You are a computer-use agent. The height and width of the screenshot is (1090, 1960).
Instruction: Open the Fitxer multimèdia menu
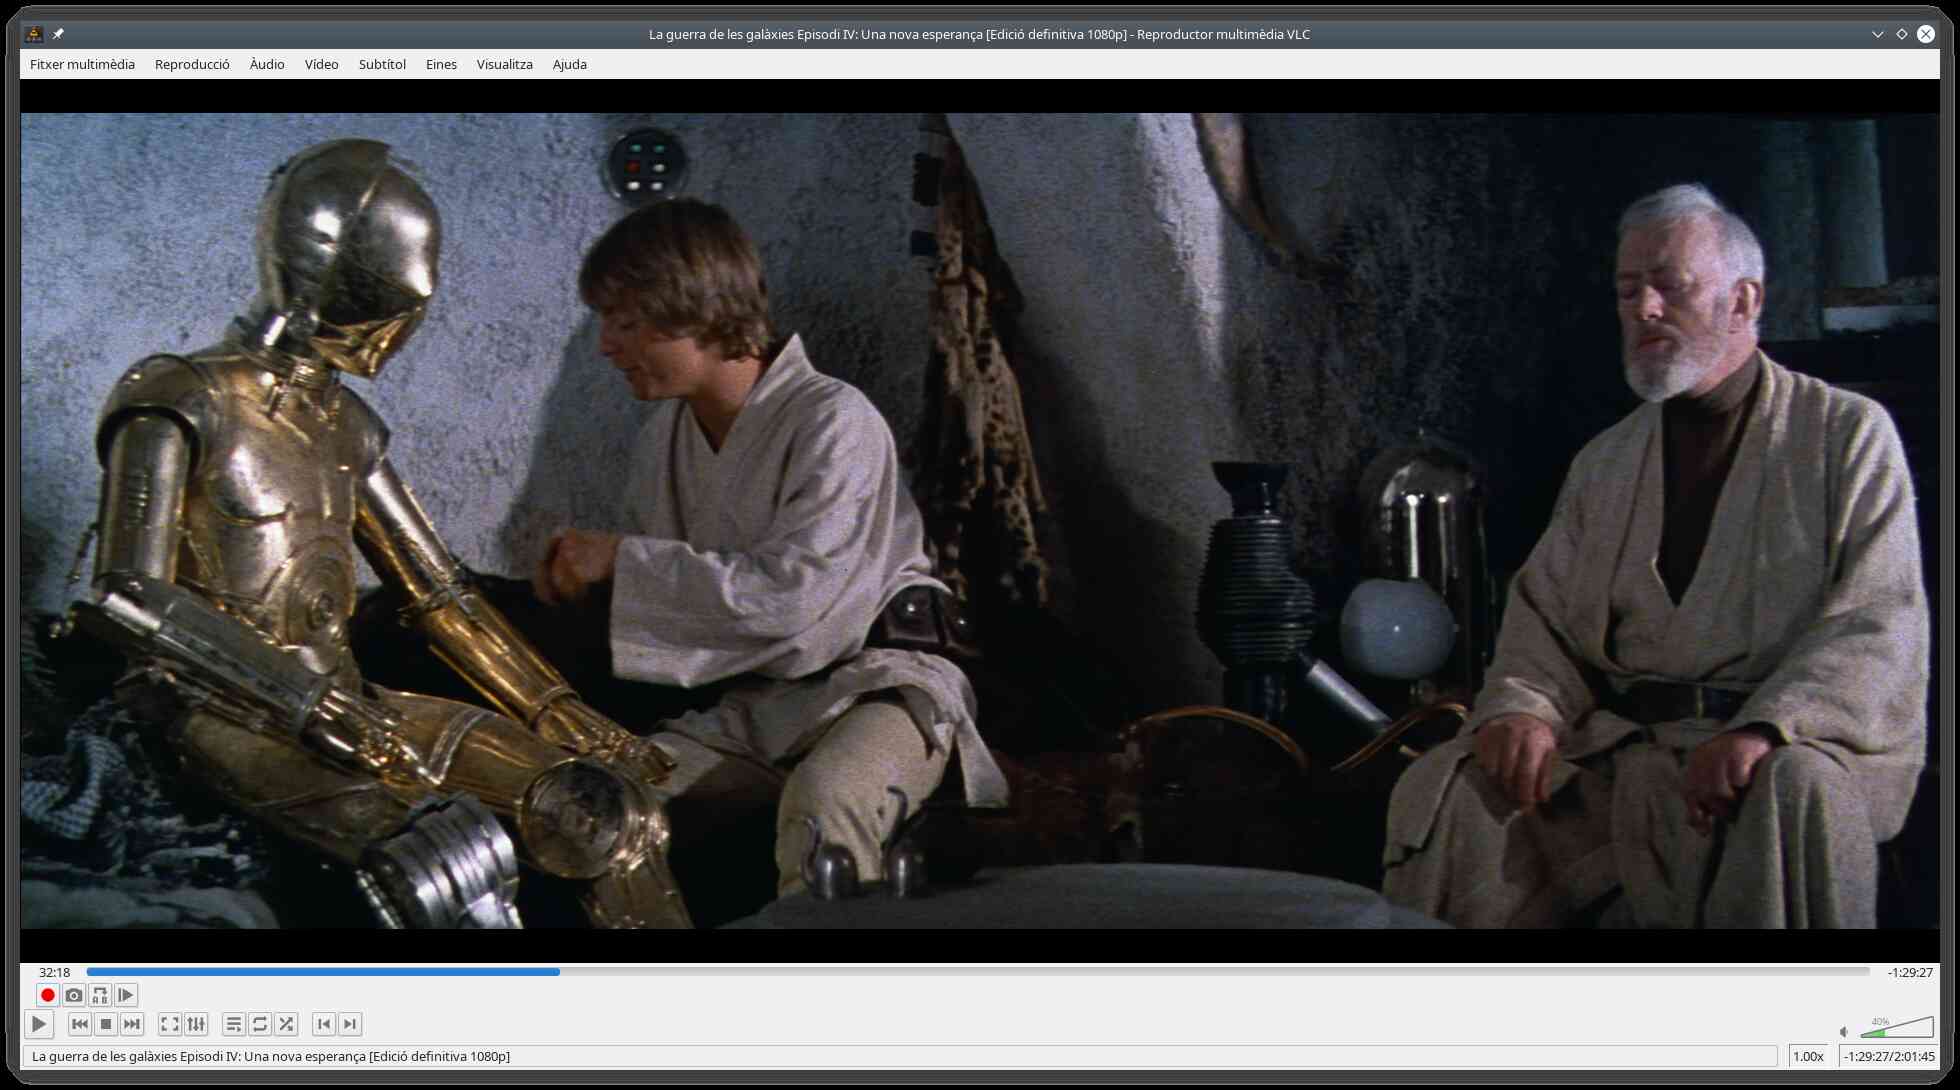82,64
